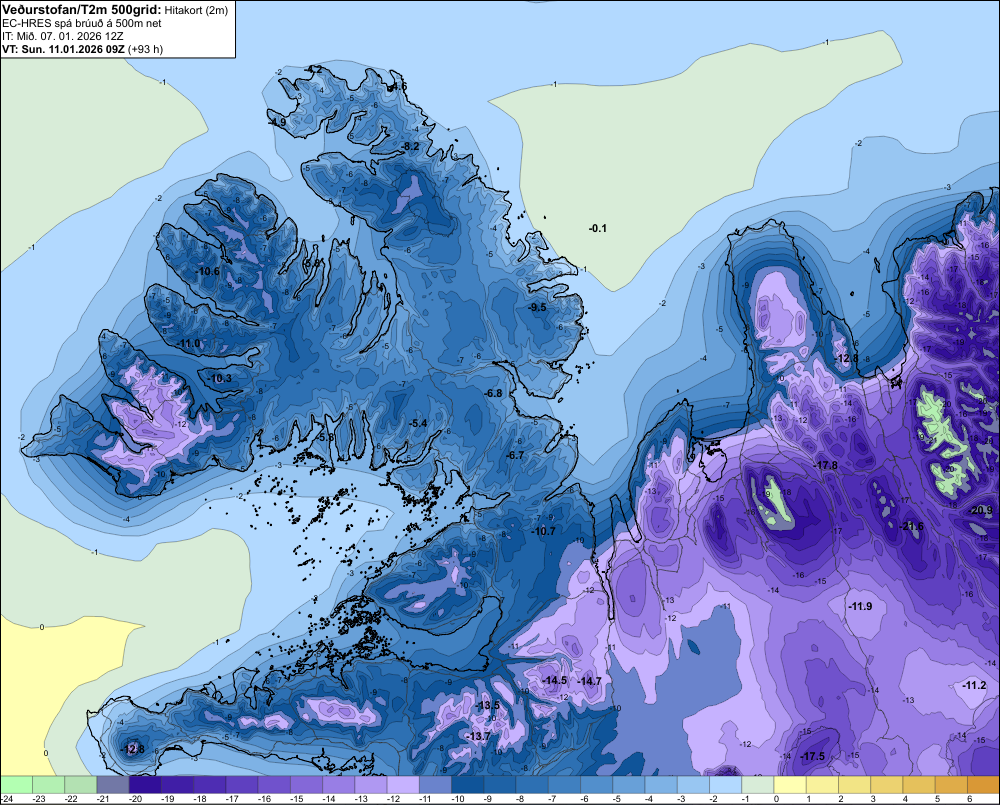1000x805 pixels.
Task: Select orange legend swatch right of 6
Action: pos(983,785)
